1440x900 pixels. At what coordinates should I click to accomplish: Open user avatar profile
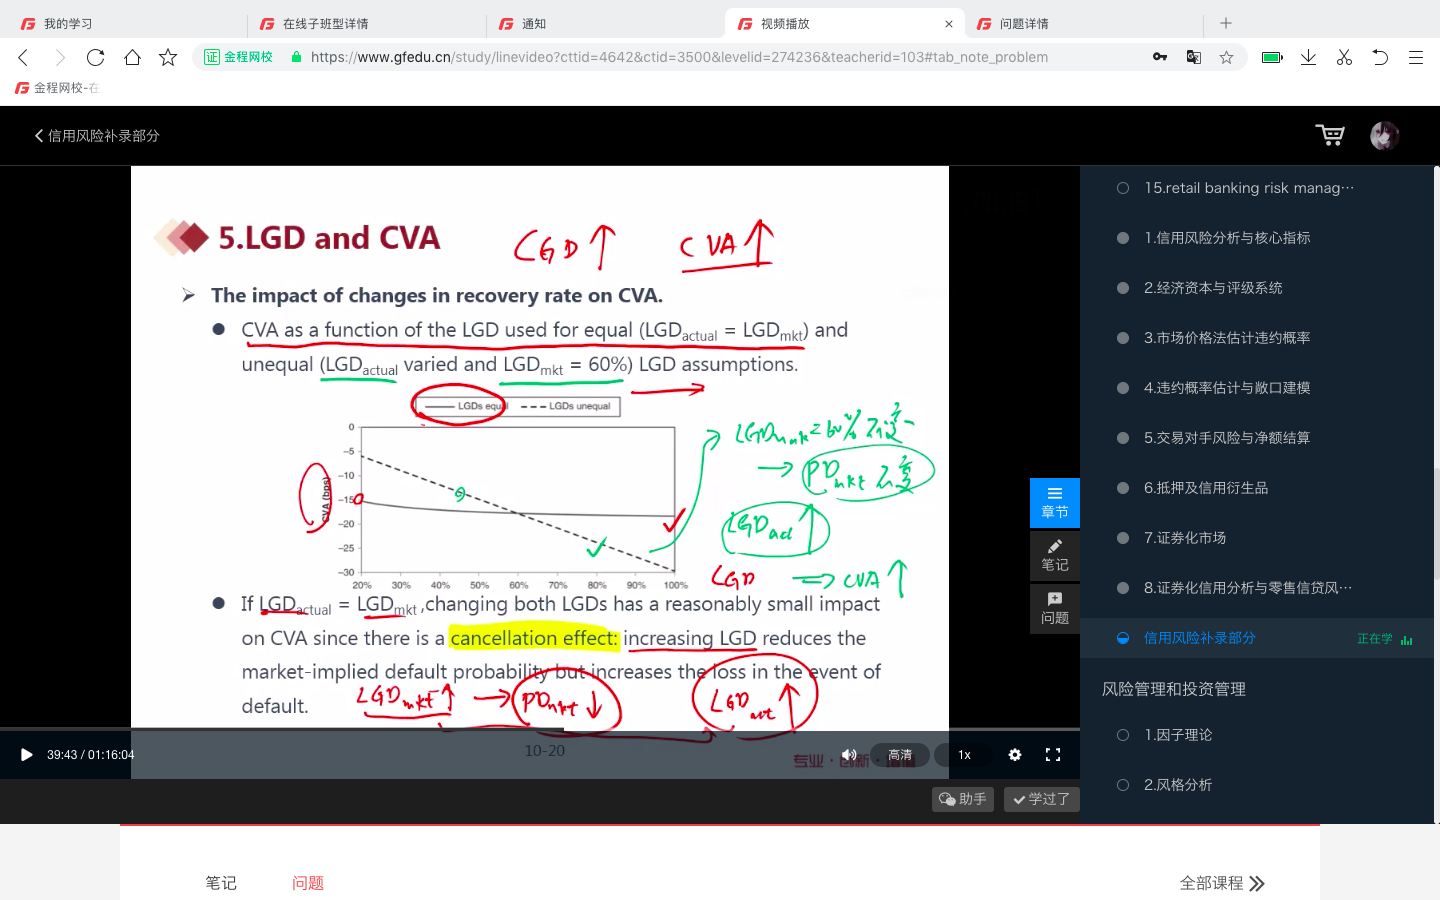pos(1385,135)
